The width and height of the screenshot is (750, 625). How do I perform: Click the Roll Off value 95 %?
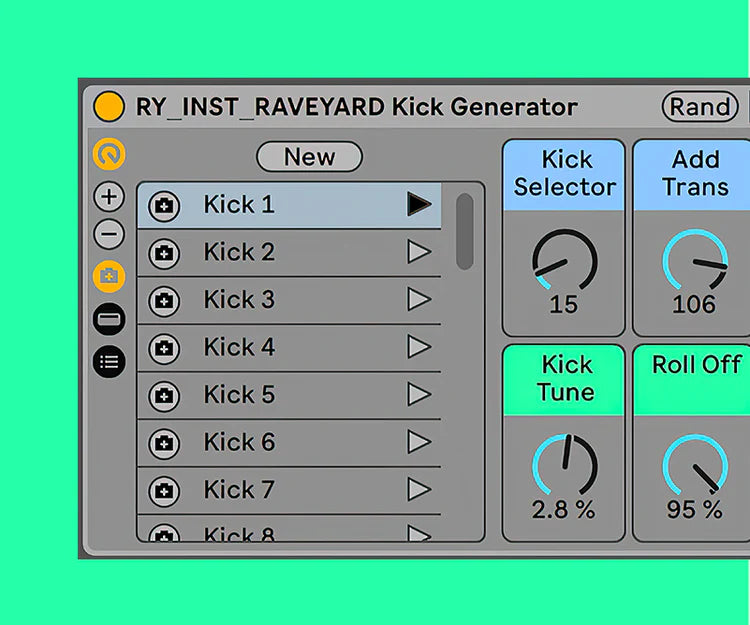(694, 510)
